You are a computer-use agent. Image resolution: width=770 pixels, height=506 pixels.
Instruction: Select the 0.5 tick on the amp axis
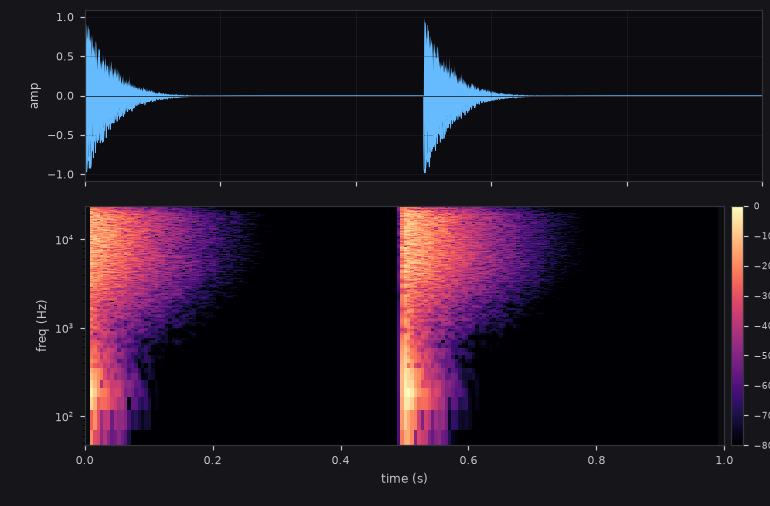[64, 56]
